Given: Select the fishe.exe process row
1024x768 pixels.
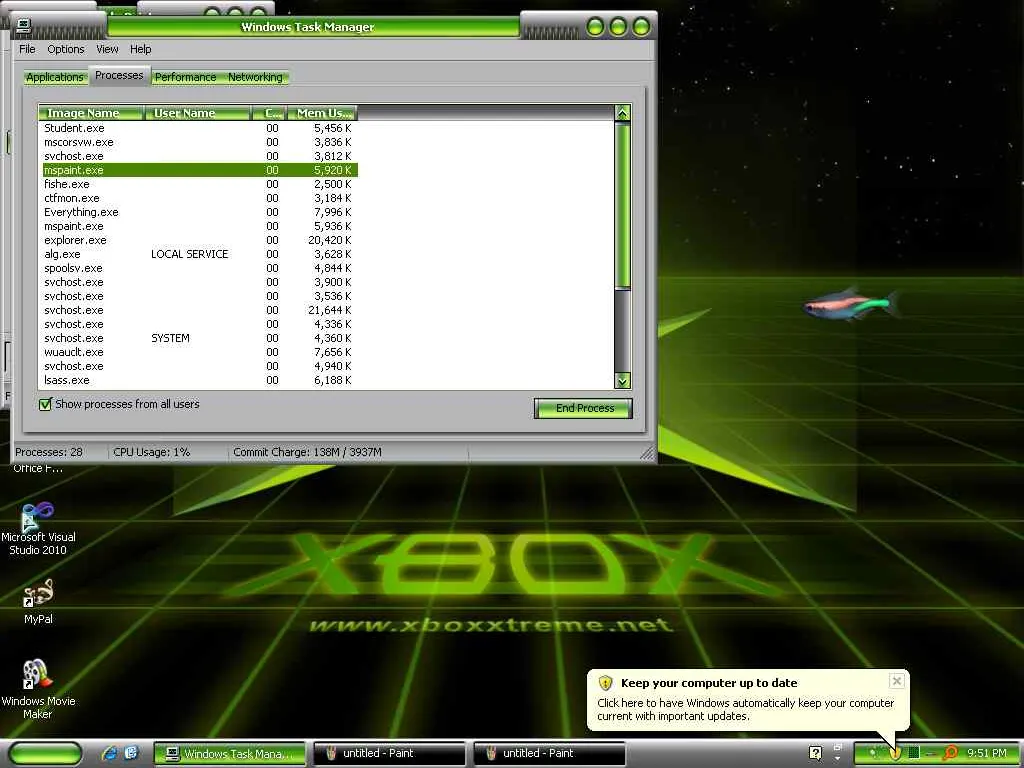Looking at the screenshot, I should (x=198, y=184).
